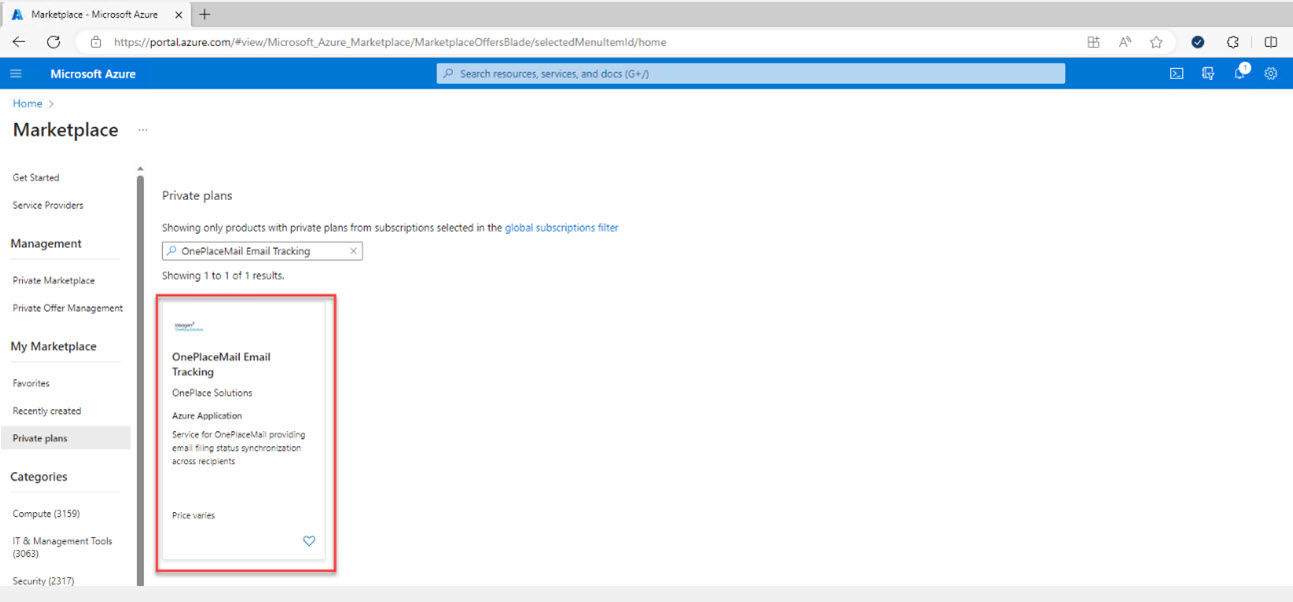
Task: Select the Compute (3159) category
Action: click(46, 514)
